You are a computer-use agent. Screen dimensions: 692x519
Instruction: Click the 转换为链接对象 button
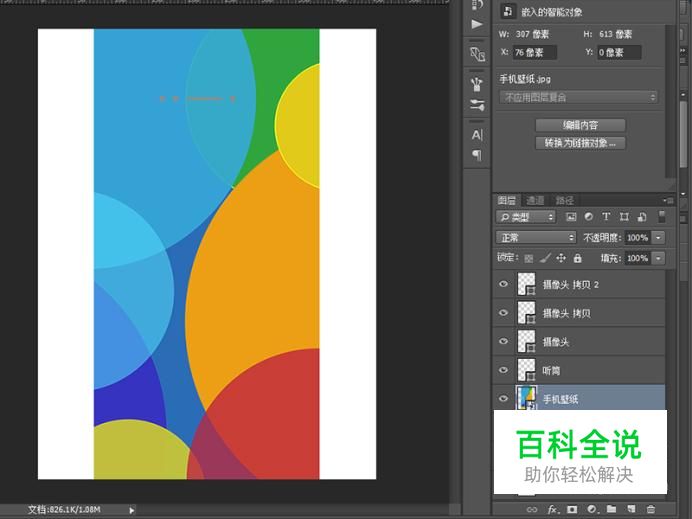point(580,143)
